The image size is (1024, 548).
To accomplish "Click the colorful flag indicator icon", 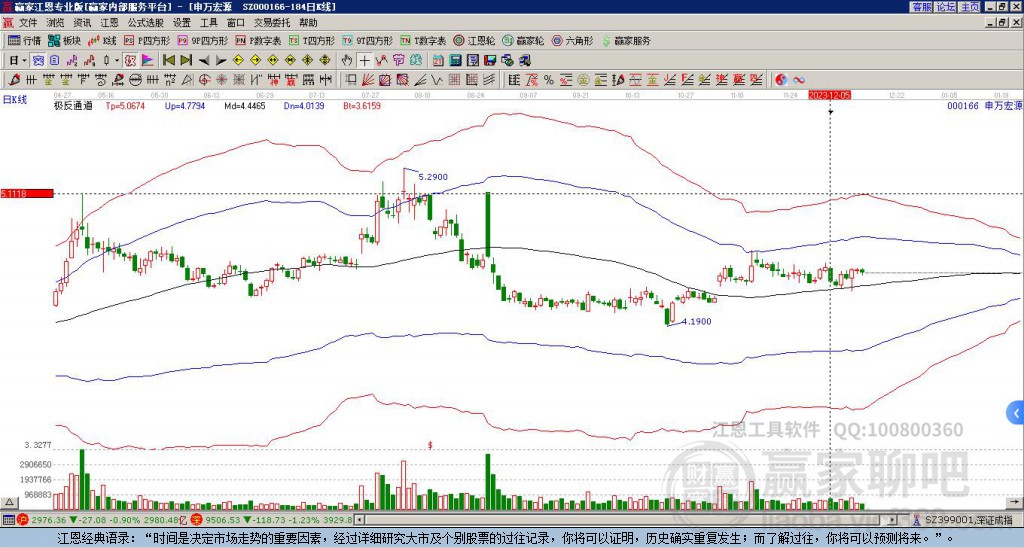I will tap(147, 60).
